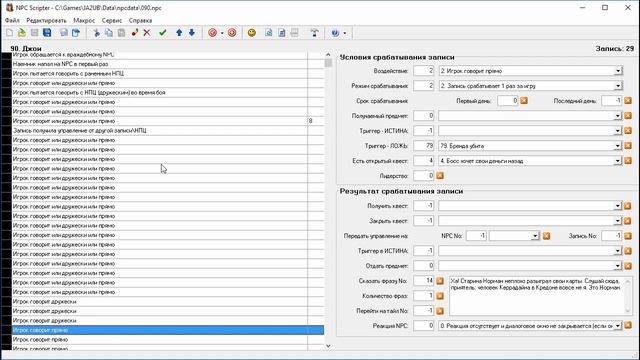The height and width of the screenshot is (360, 640).
Task: Click the Перейти на тайл No field
Action: [424, 311]
